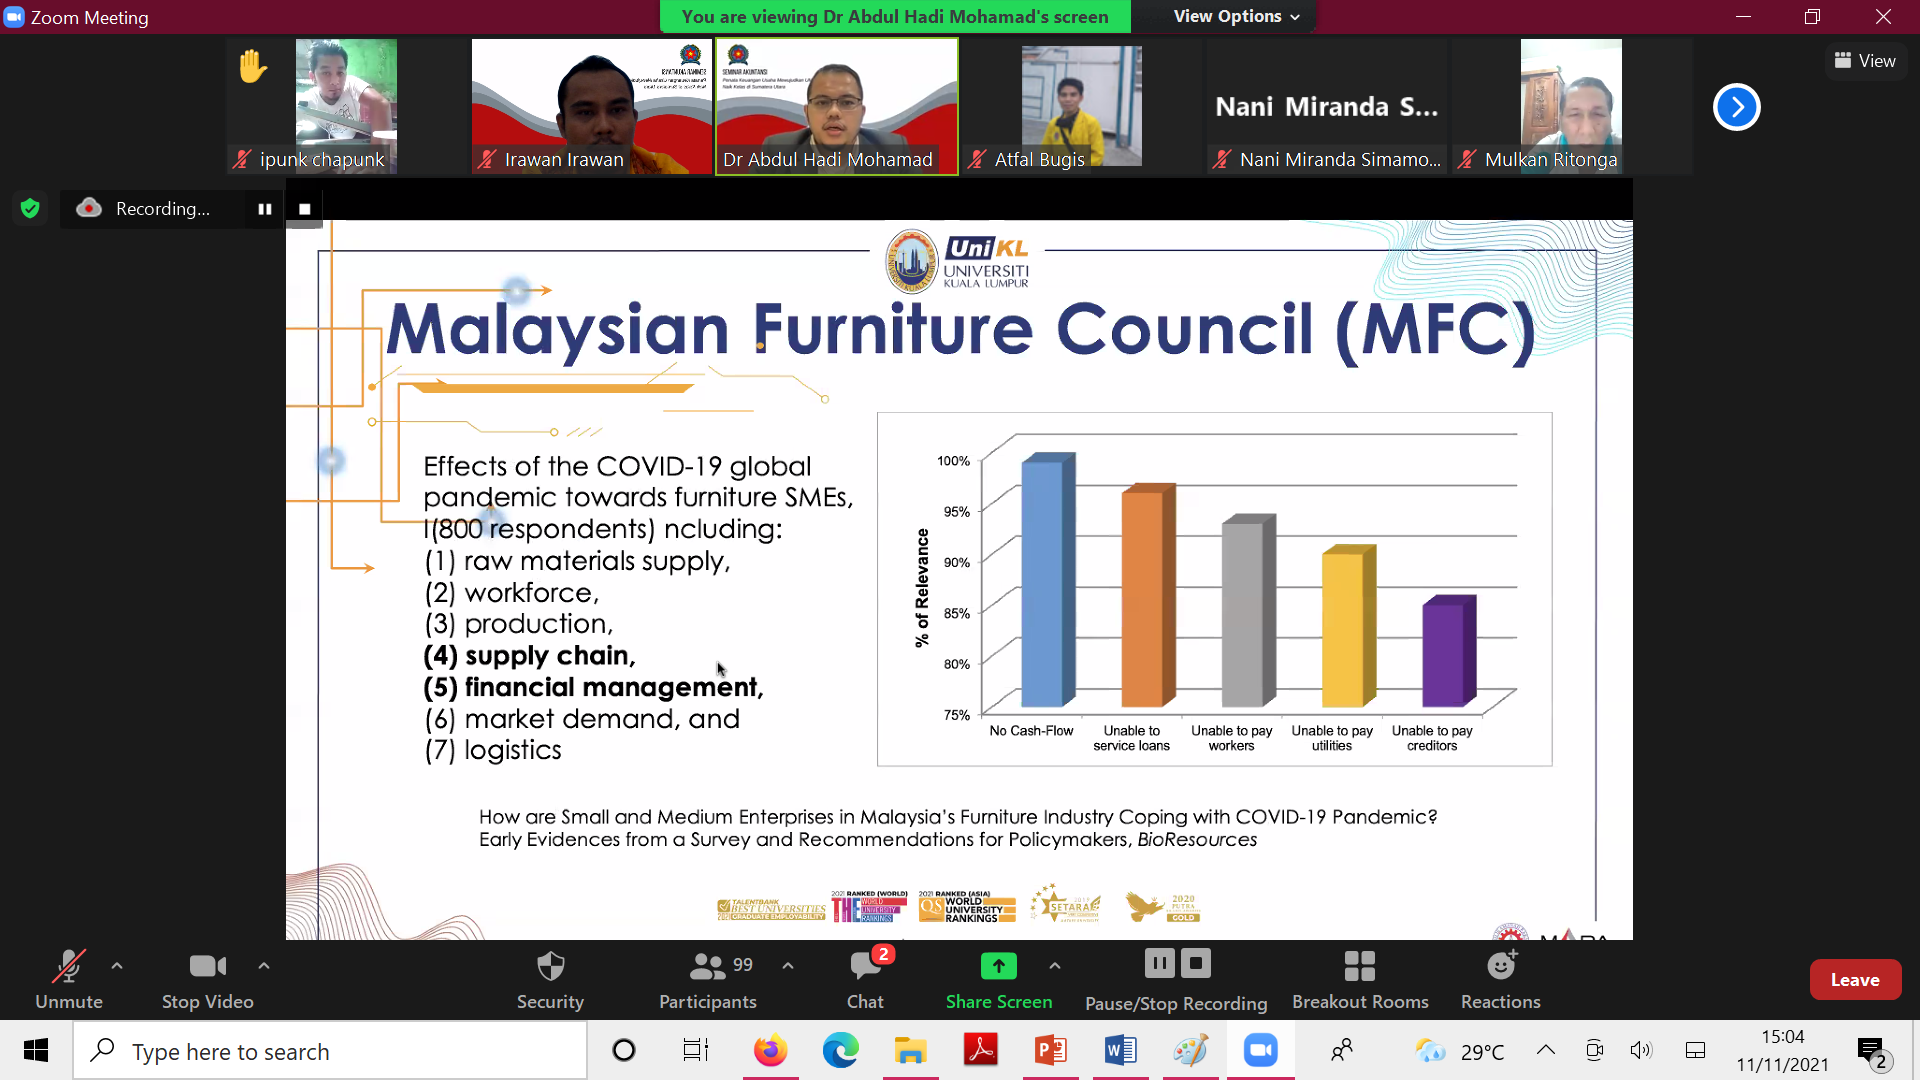Expand Share Screen options arrow
1920x1080 pixels.
tap(1055, 966)
